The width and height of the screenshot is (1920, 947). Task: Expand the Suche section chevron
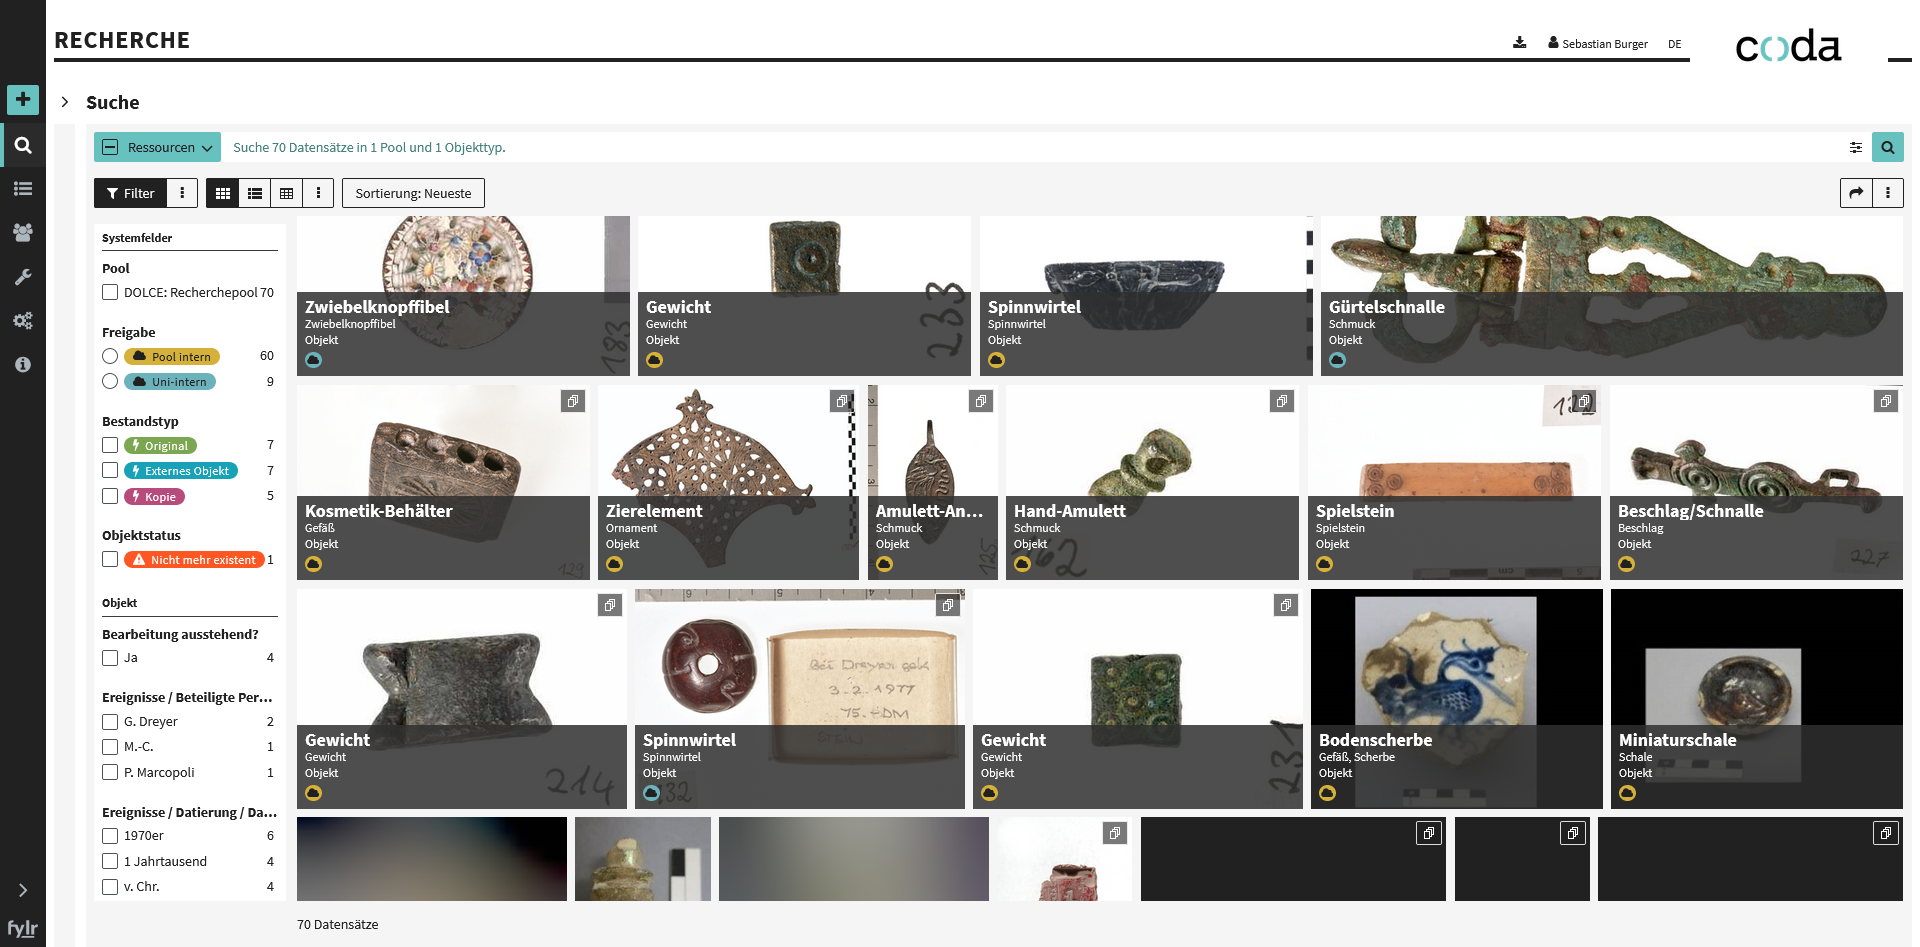(x=65, y=102)
